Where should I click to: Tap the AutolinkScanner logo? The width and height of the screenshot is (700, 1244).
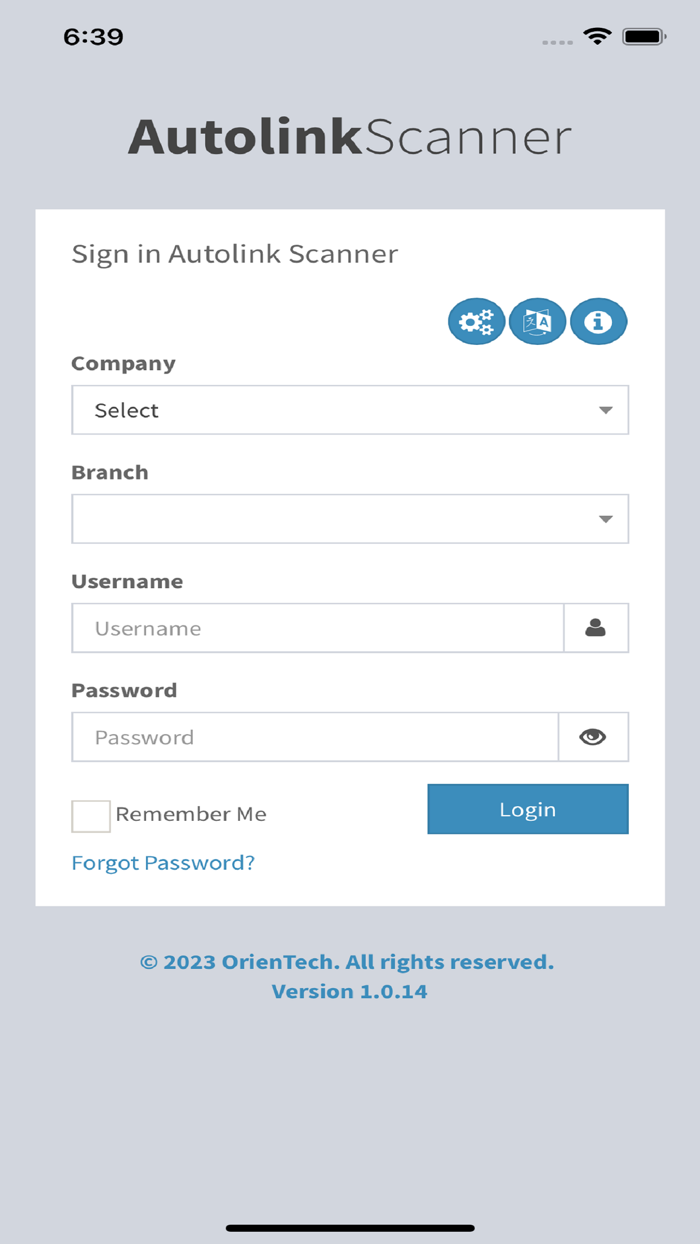pos(349,137)
